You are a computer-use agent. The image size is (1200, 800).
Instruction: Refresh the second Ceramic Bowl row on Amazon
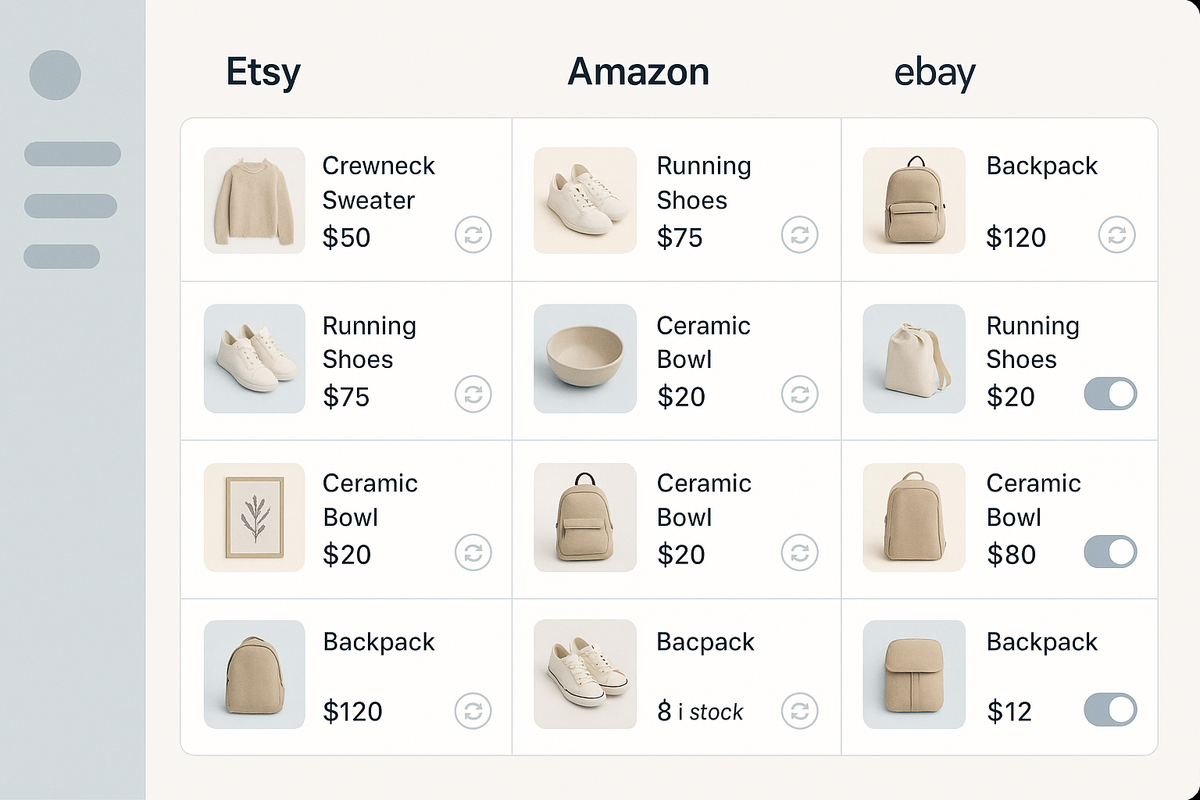(798, 553)
